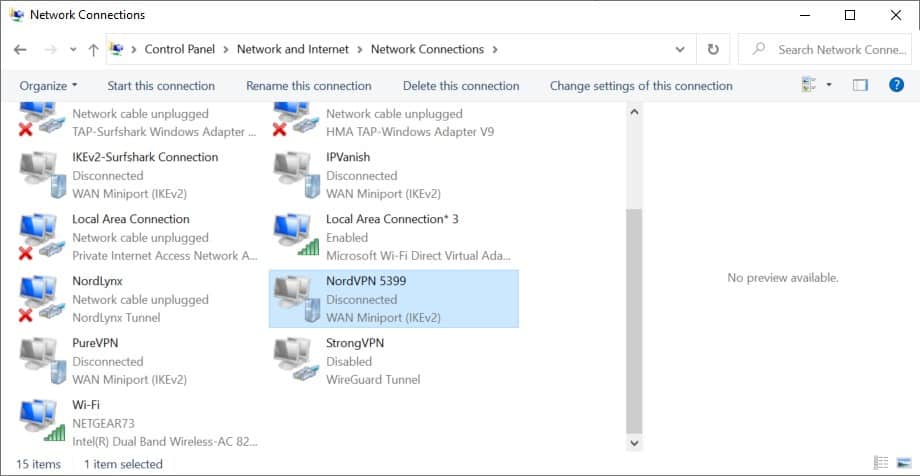Click Delete this connection
Viewport: 920px width, 476px height.
(x=461, y=86)
